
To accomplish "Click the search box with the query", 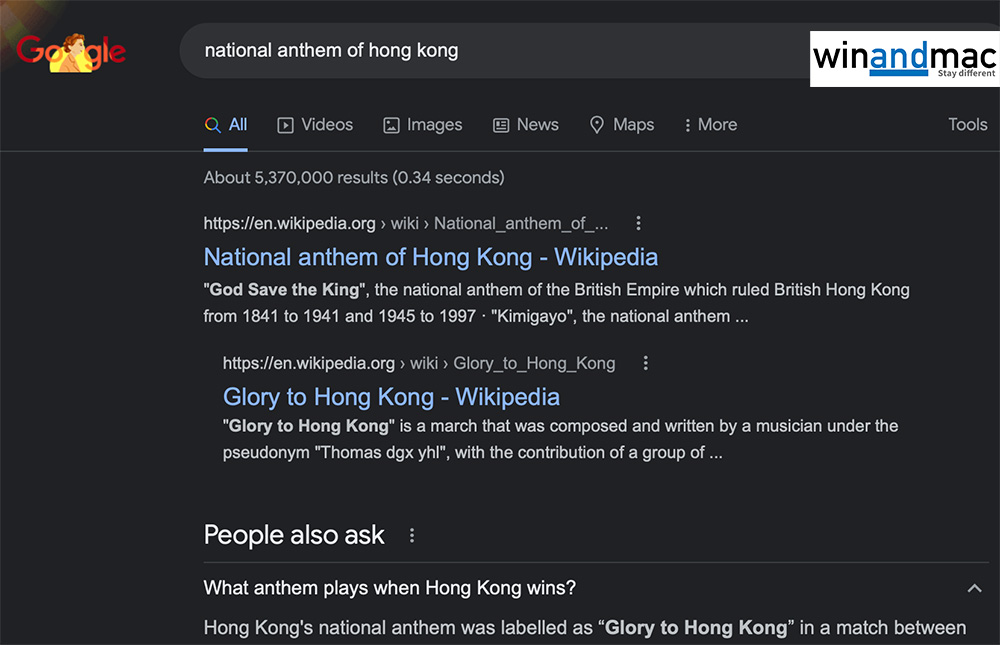I will tap(480, 50).
